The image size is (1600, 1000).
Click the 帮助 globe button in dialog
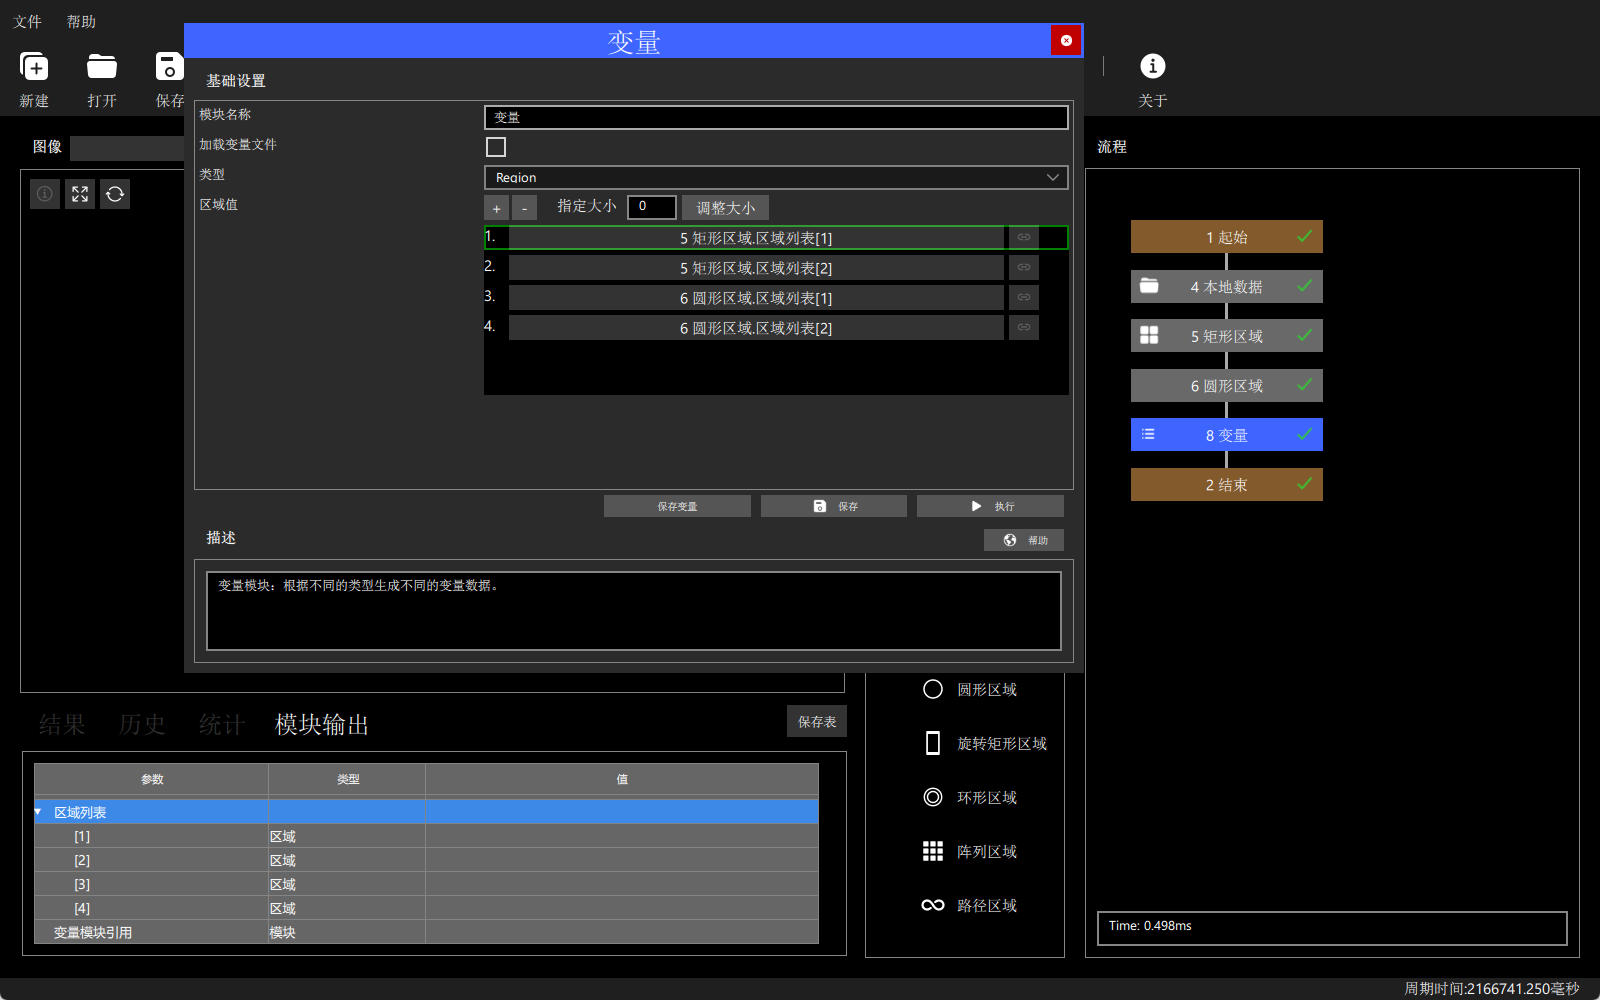pos(1024,540)
